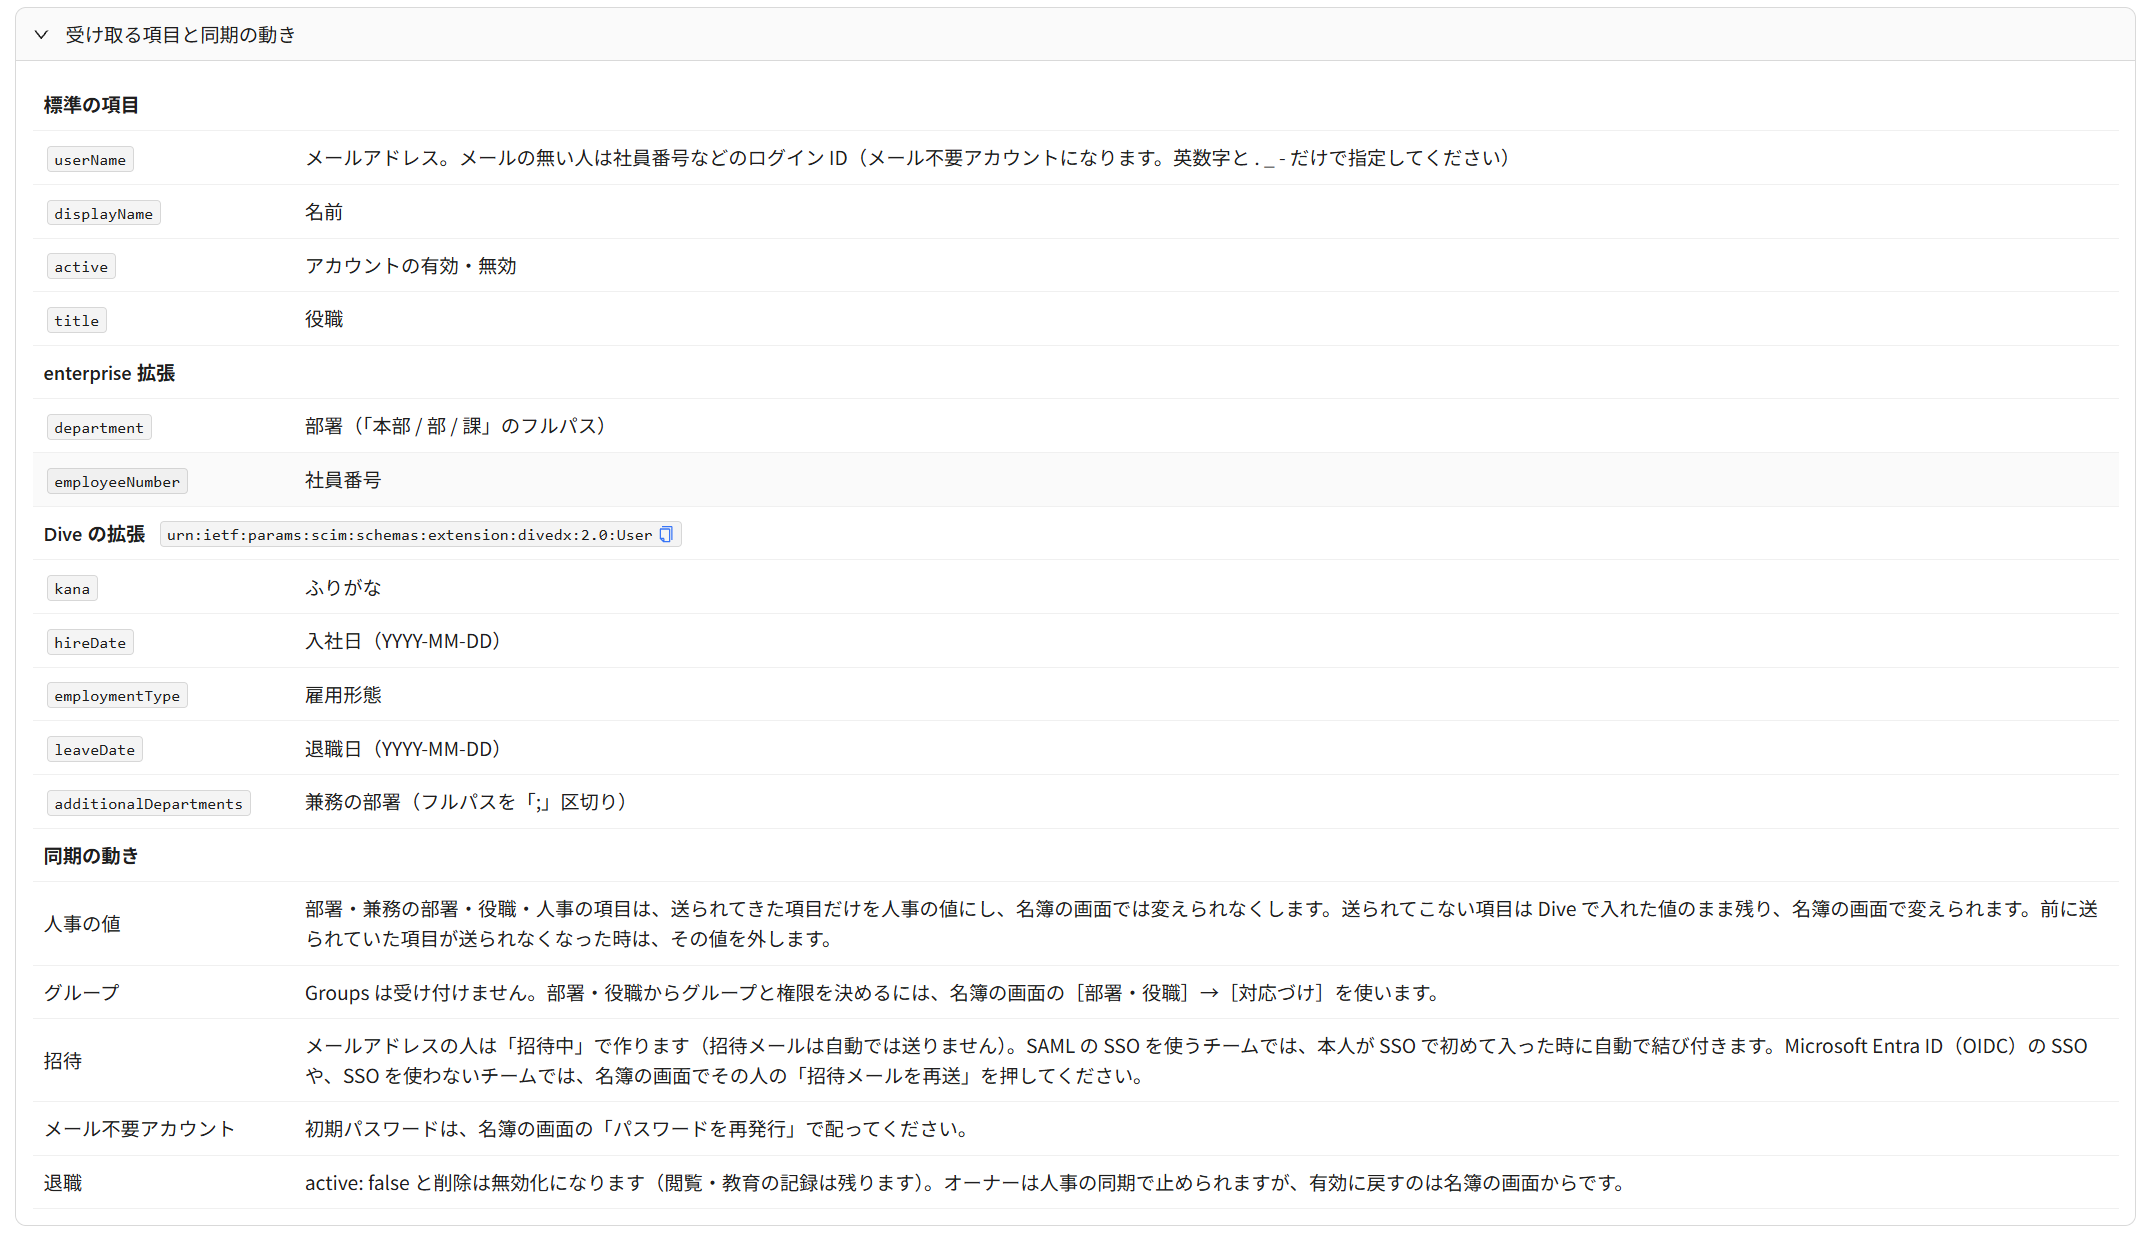Click the 同期の動き heading
The image size is (2150, 1233).
(91, 856)
